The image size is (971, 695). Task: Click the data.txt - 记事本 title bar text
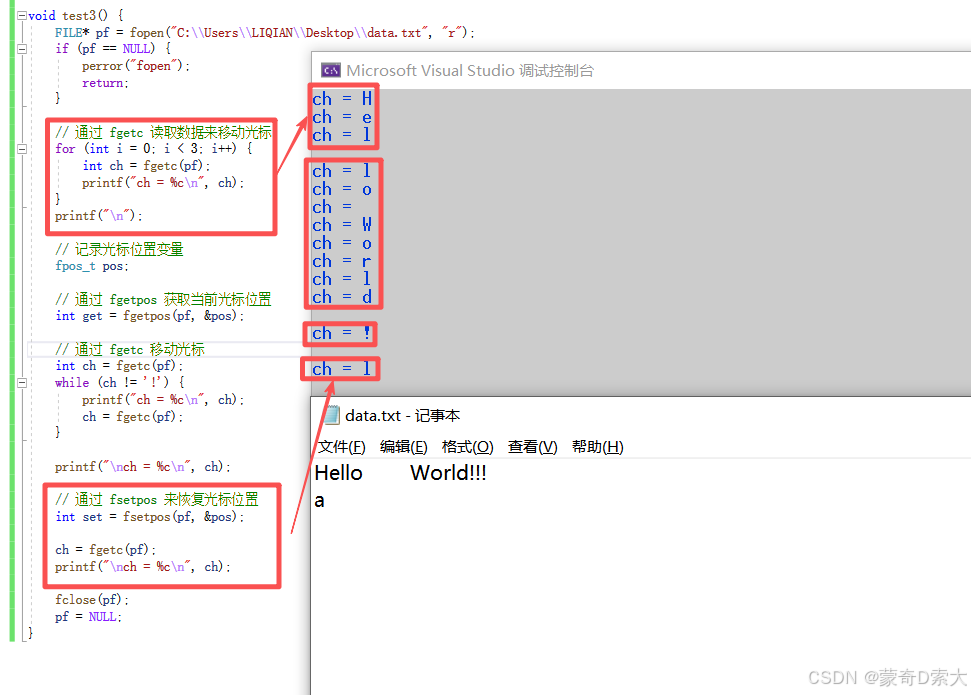tap(403, 416)
